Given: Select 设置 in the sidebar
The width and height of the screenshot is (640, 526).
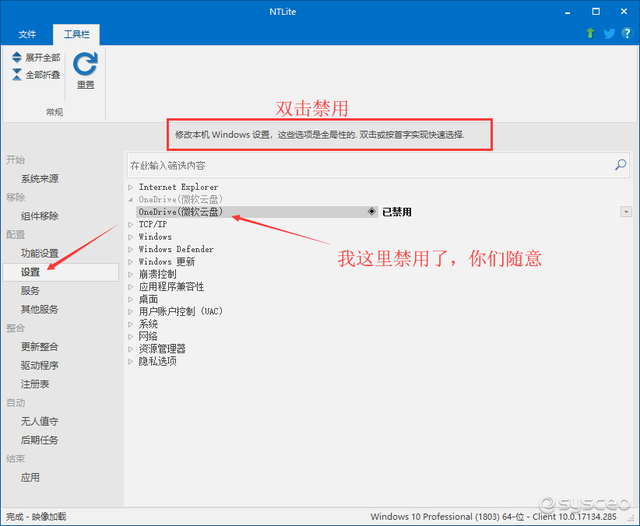Looking at the screenshot, I should [60, 272].
